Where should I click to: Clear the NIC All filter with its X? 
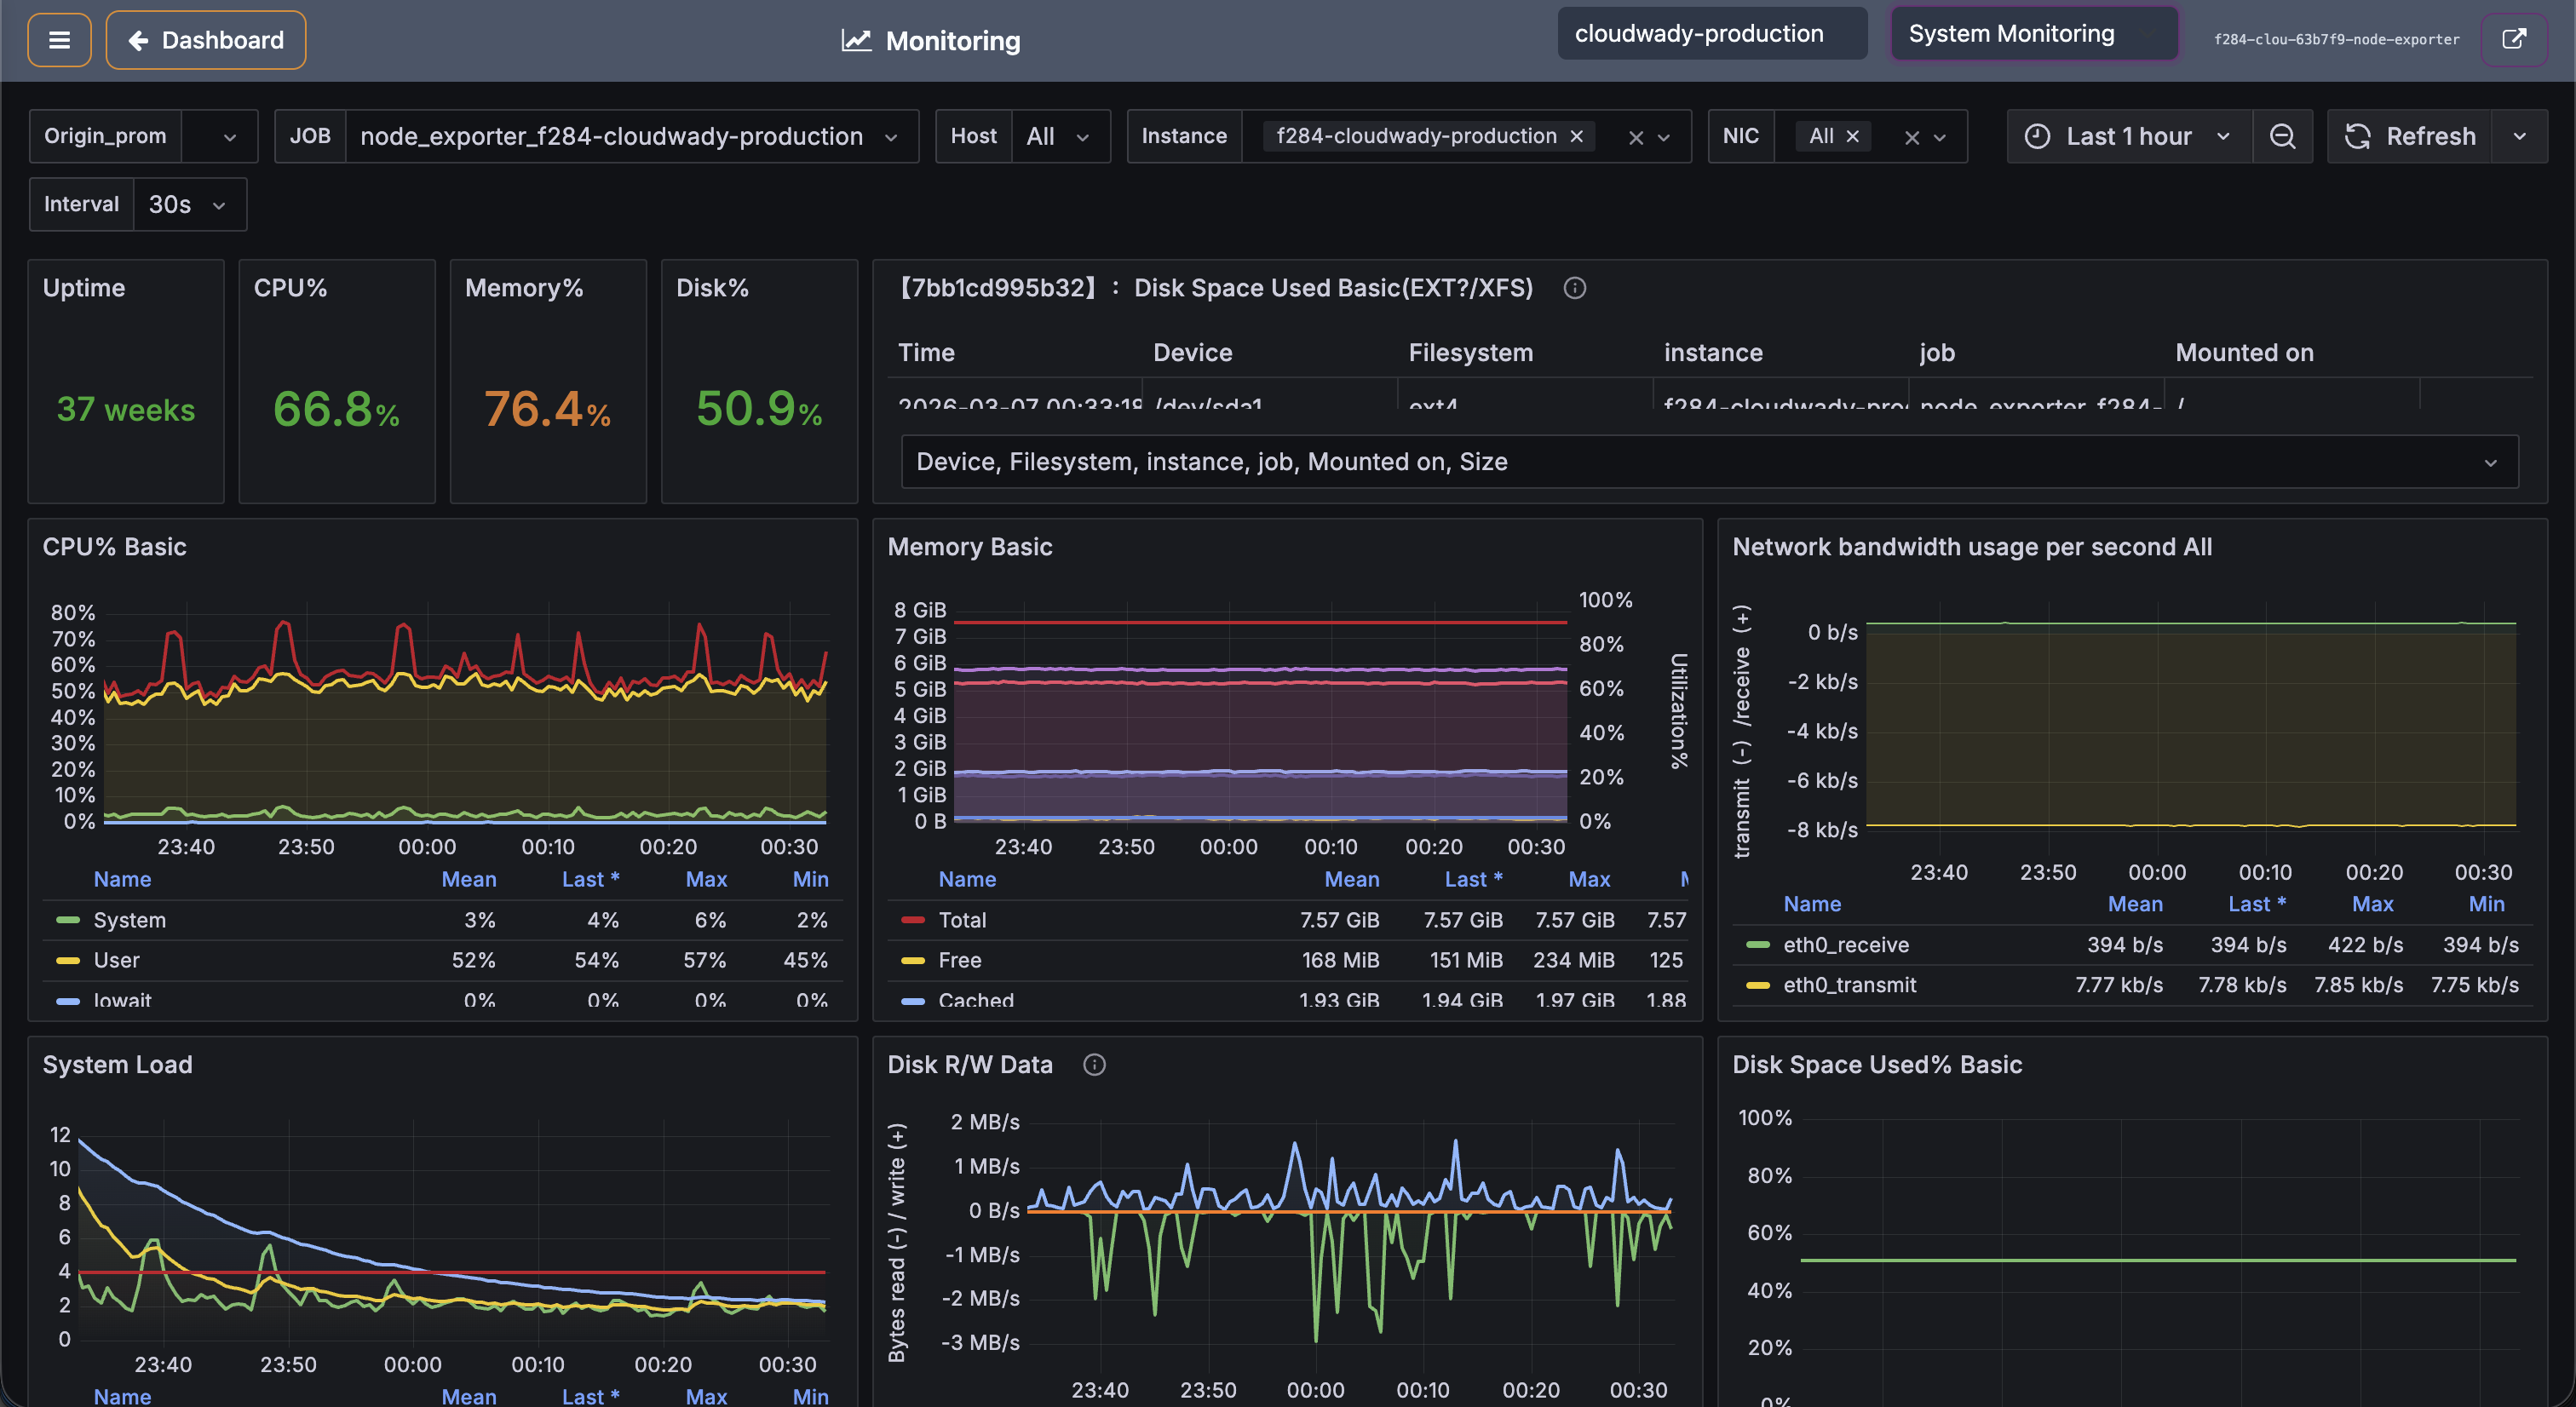coord(1852,136)
